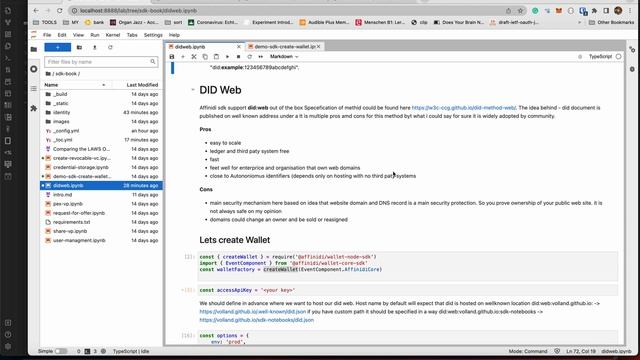Click the sdk-book breadcrumb path
Image resolution: width=640 pixels, height=360 pixels.
pos(66,74)
